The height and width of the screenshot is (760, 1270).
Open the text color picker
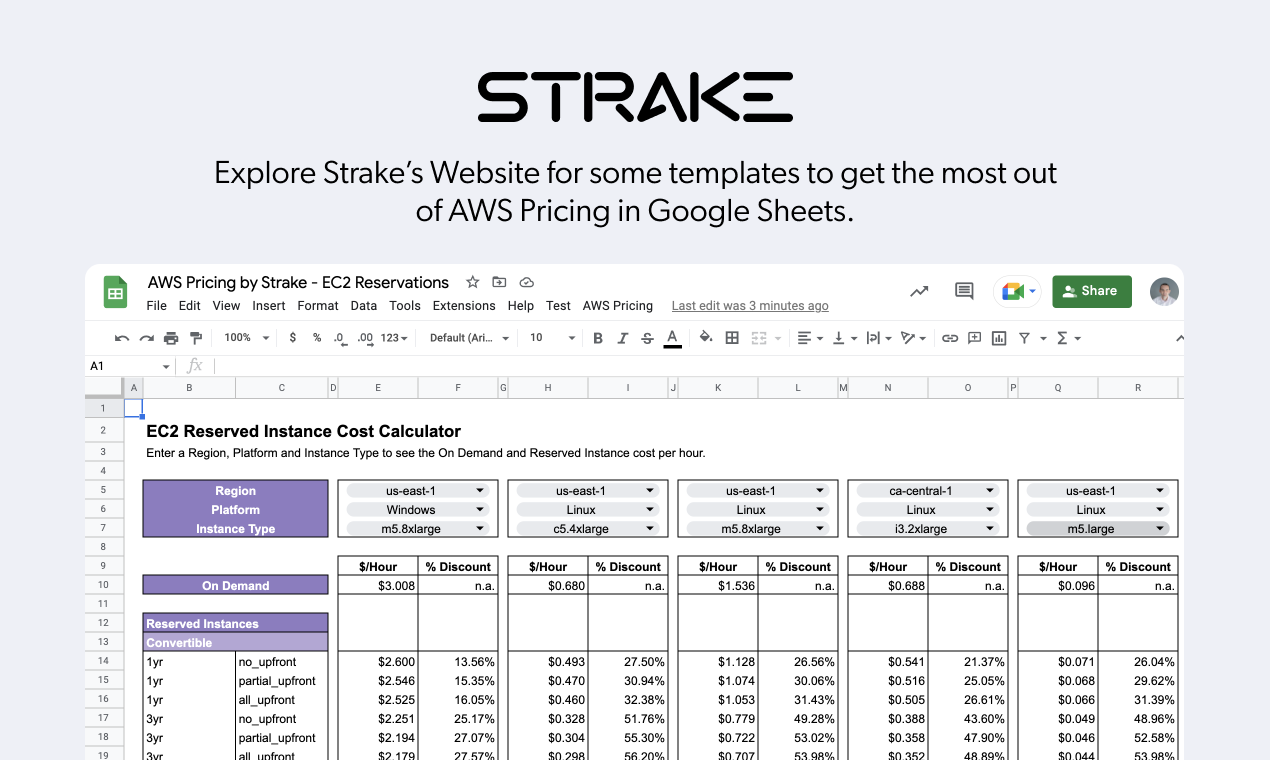(672, 338)
